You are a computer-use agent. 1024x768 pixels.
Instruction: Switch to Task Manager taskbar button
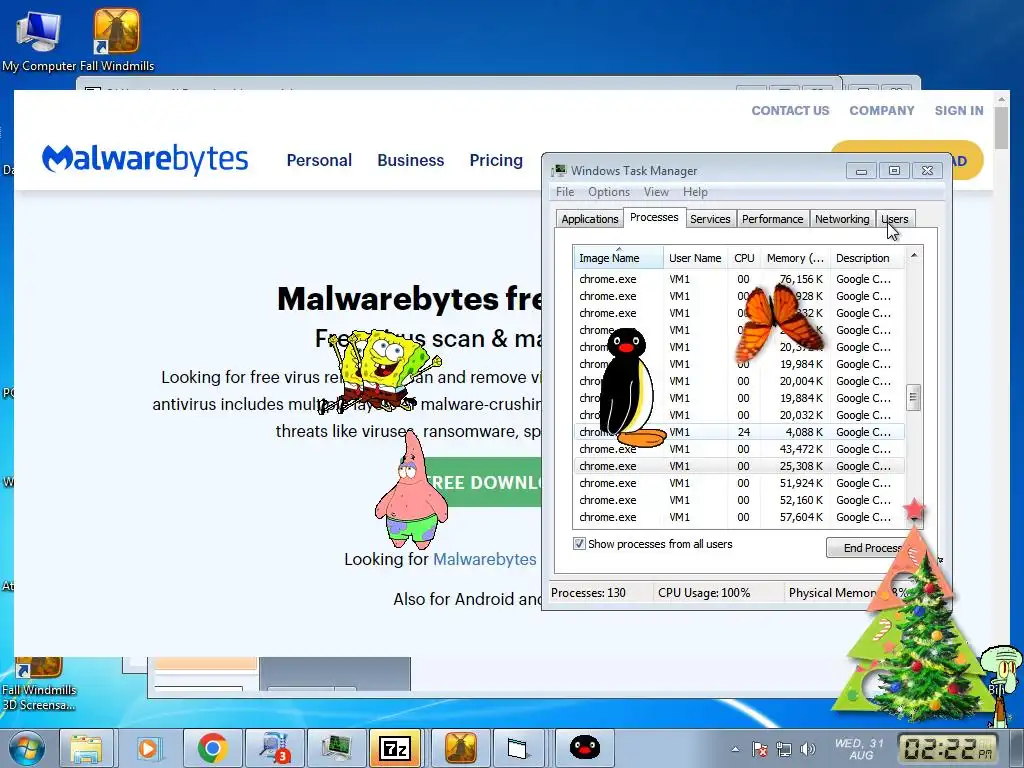336,748
